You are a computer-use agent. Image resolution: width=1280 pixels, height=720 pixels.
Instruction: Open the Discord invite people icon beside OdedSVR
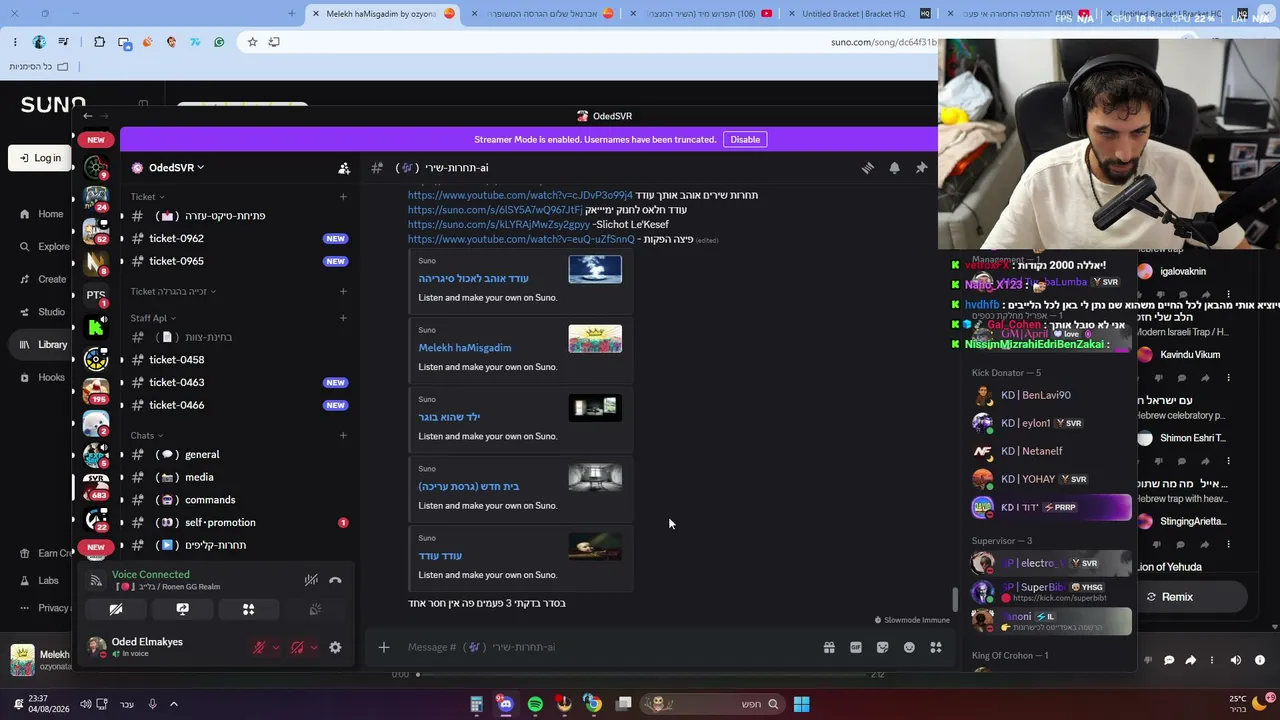click(344, 168)
